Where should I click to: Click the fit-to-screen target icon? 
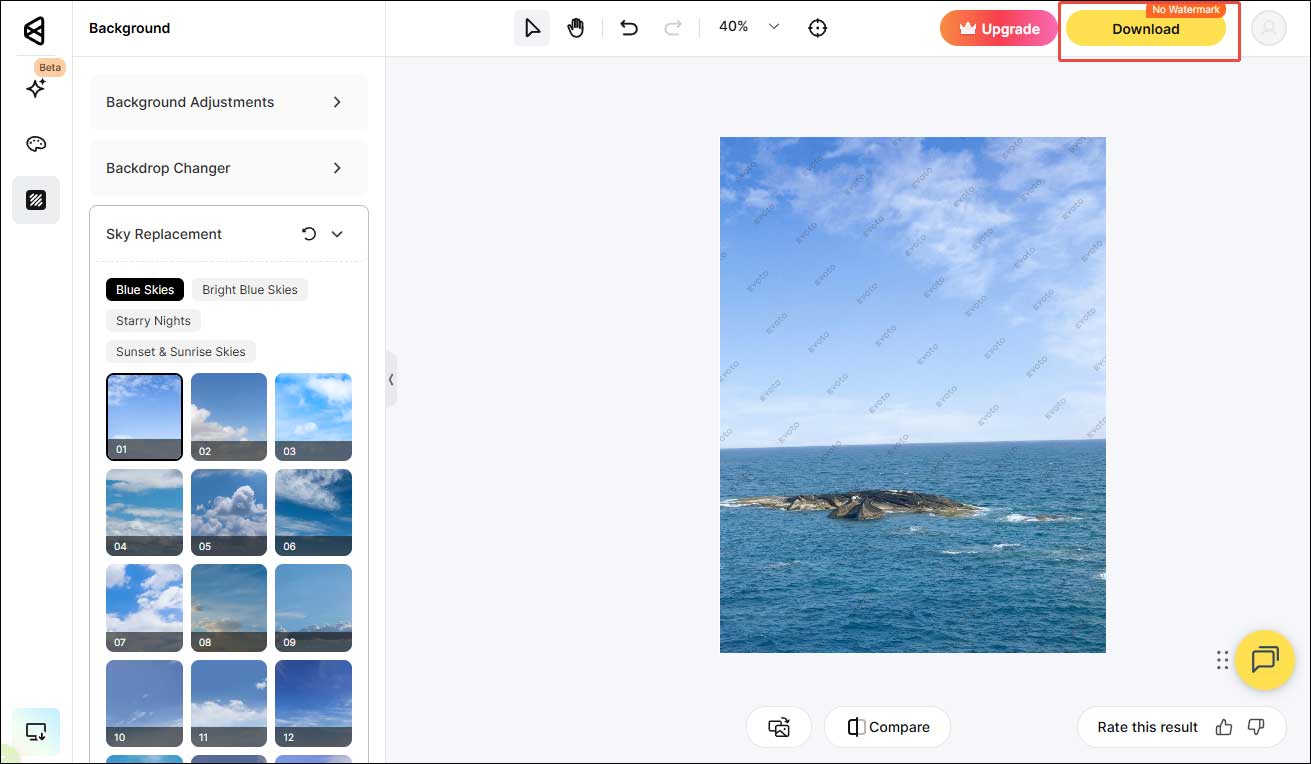tap(818, 28)
